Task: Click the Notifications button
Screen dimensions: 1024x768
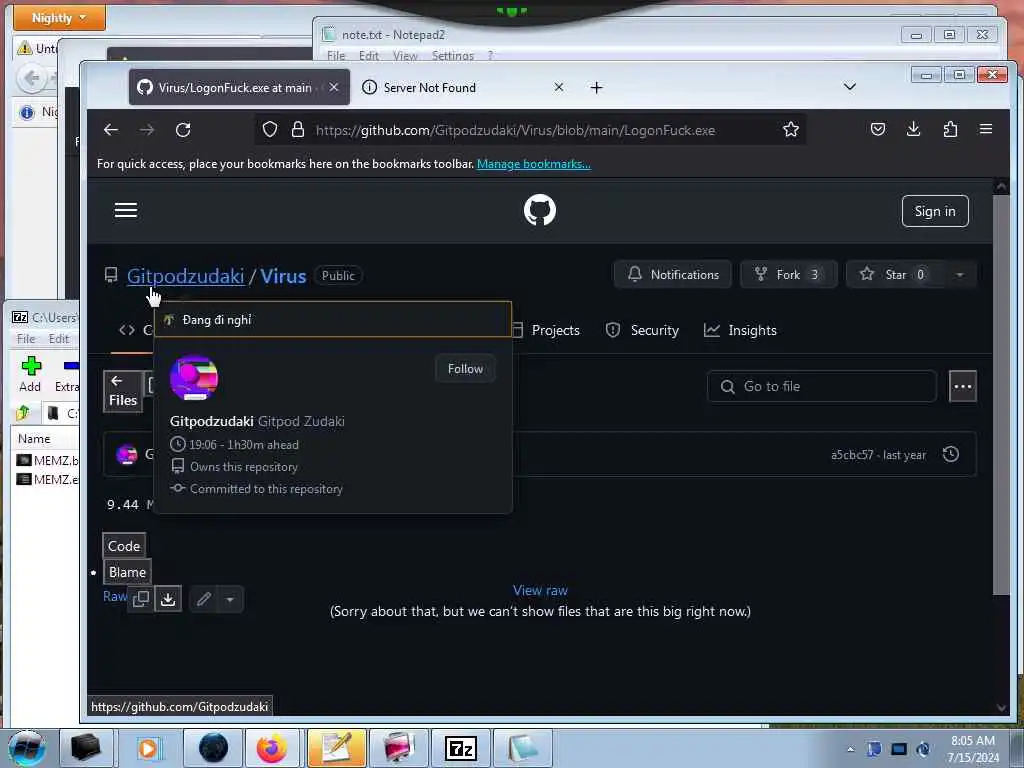Action: tap(673, 274)
